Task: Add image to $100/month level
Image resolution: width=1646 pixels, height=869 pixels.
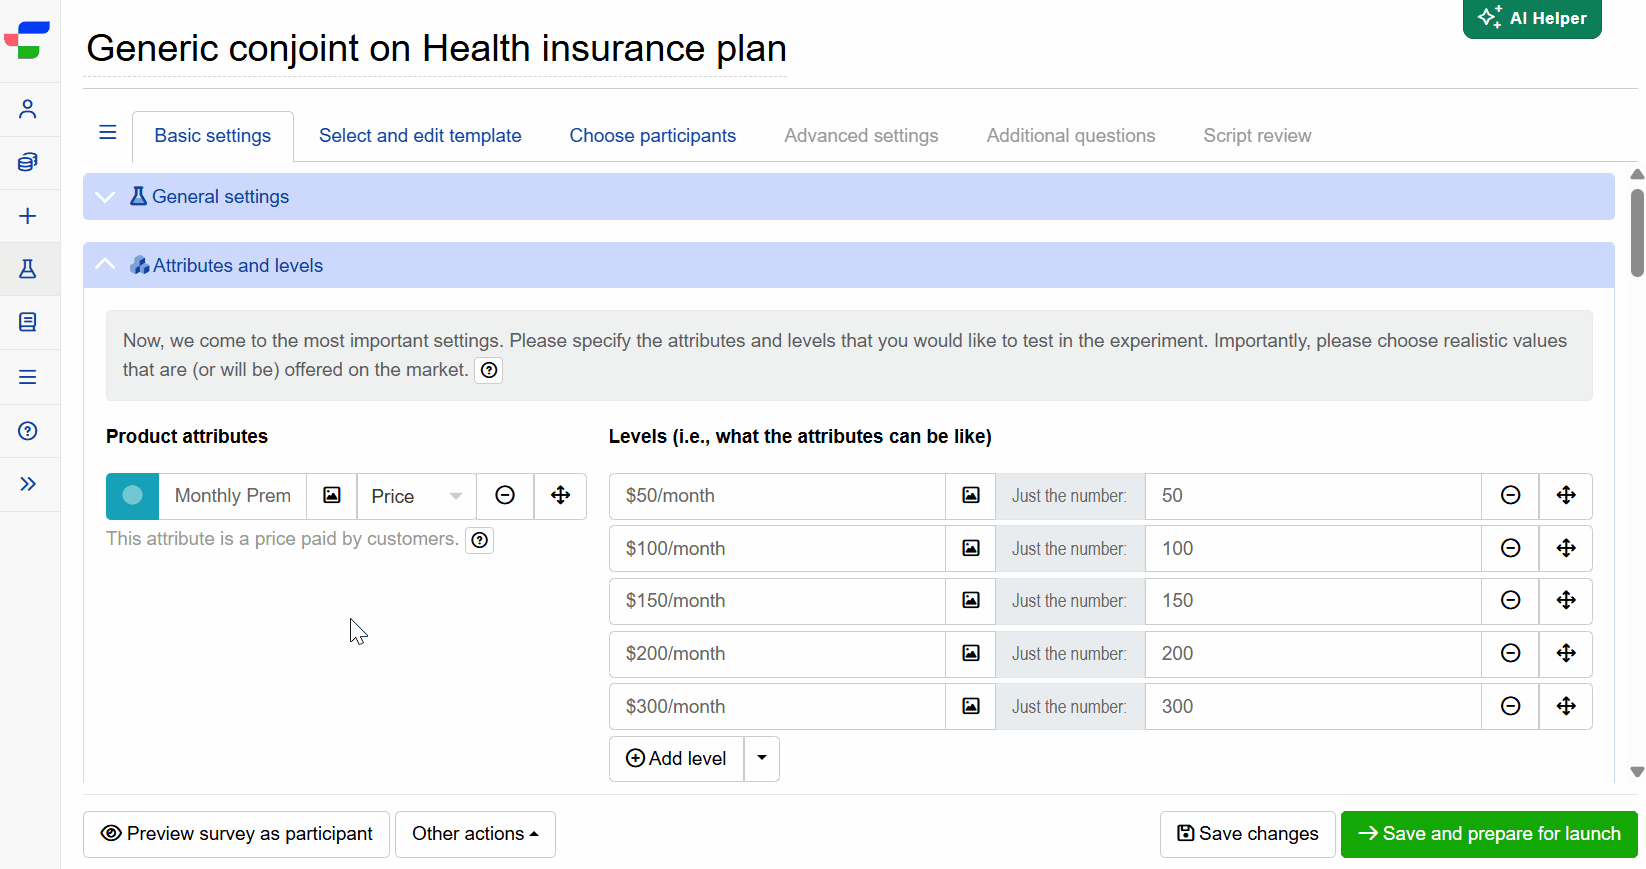Action: [x=971, y=548]
